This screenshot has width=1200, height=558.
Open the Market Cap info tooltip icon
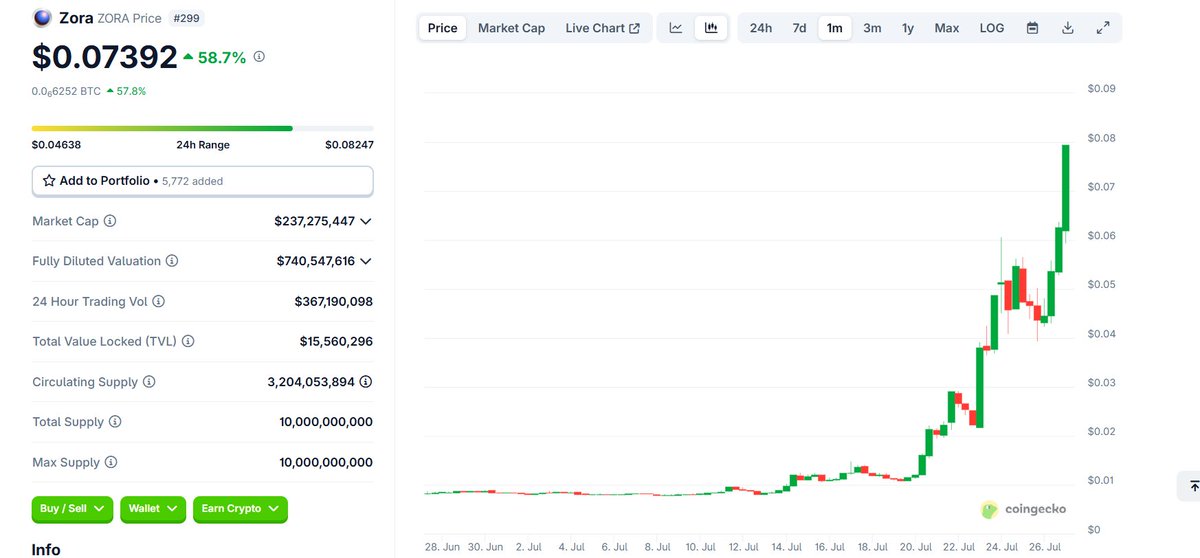coord(110,221)
